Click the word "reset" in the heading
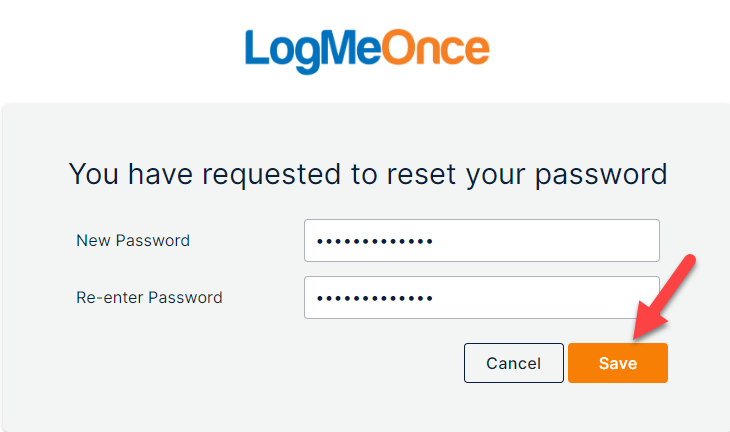This screenshot has height=432, width=730. (x=421, y=175)
